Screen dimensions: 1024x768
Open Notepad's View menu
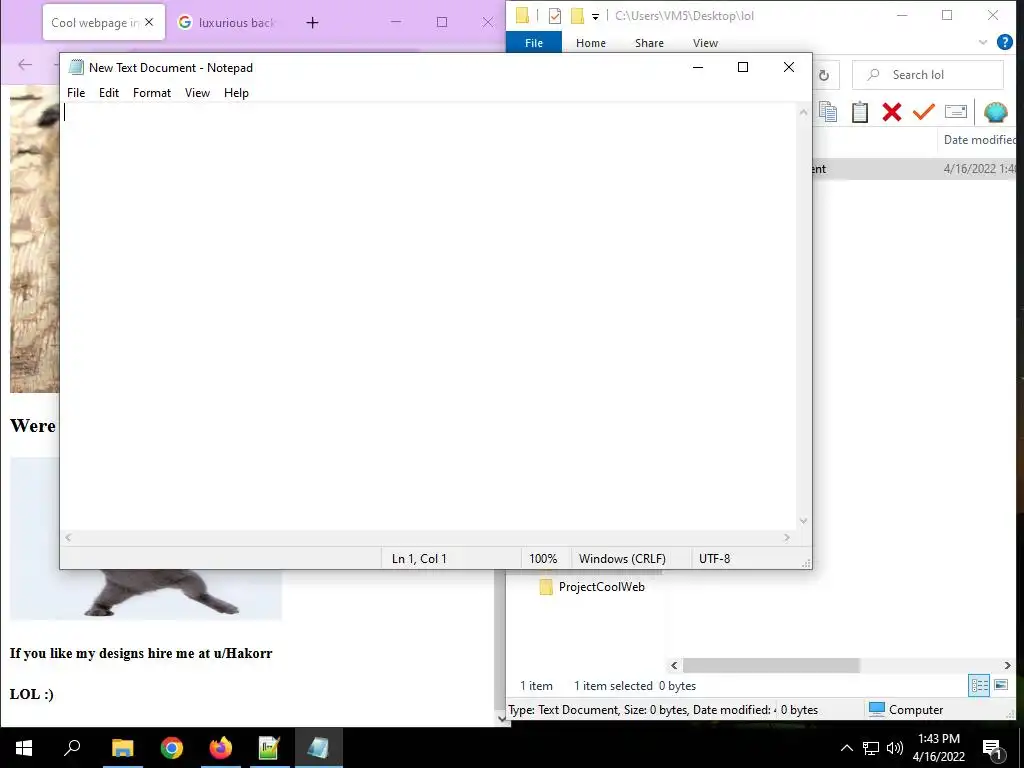tap(197, 93)
